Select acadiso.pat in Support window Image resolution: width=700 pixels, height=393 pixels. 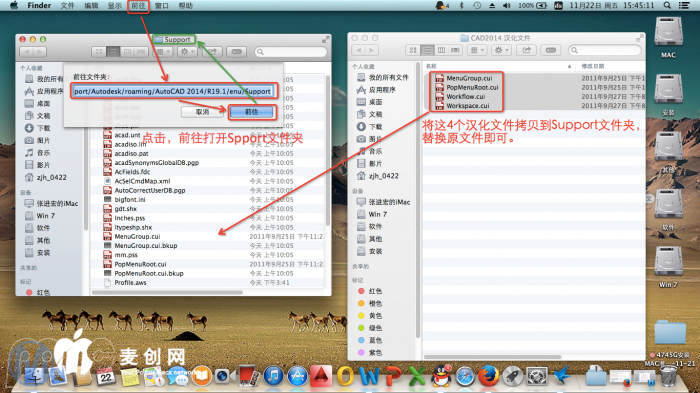131,153
